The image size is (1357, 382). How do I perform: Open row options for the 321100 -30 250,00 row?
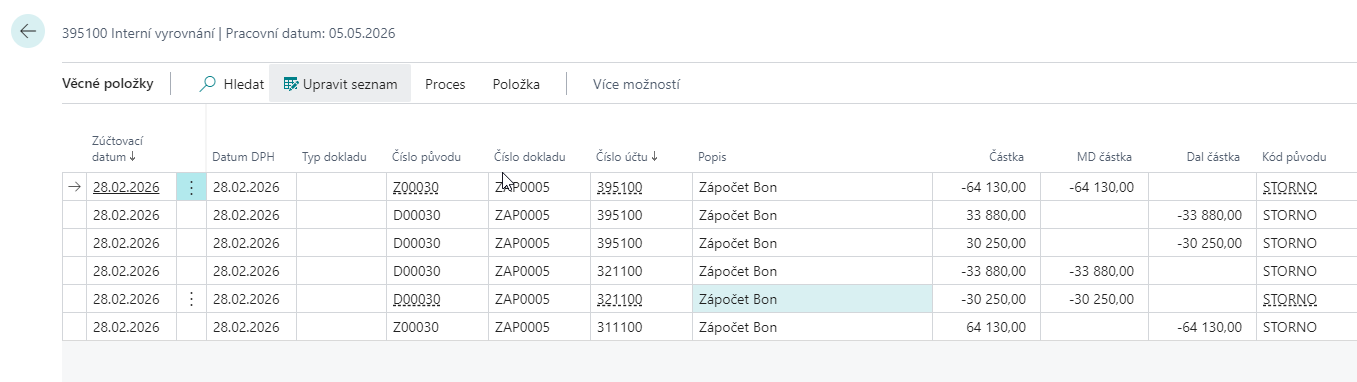coord(191,299)
